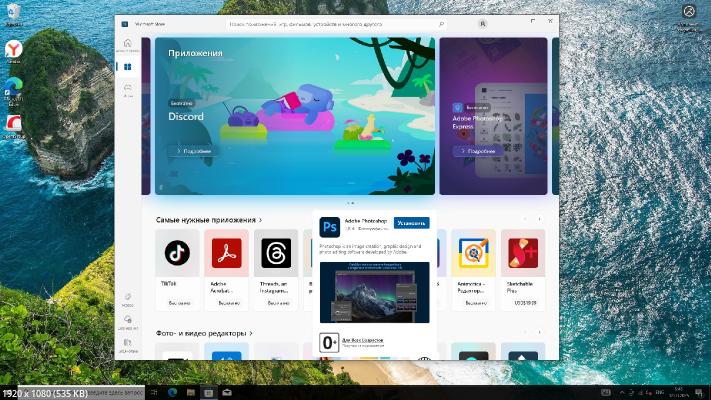
Task: Click the magnifier search icon in Store
Action: click(441, 24)
